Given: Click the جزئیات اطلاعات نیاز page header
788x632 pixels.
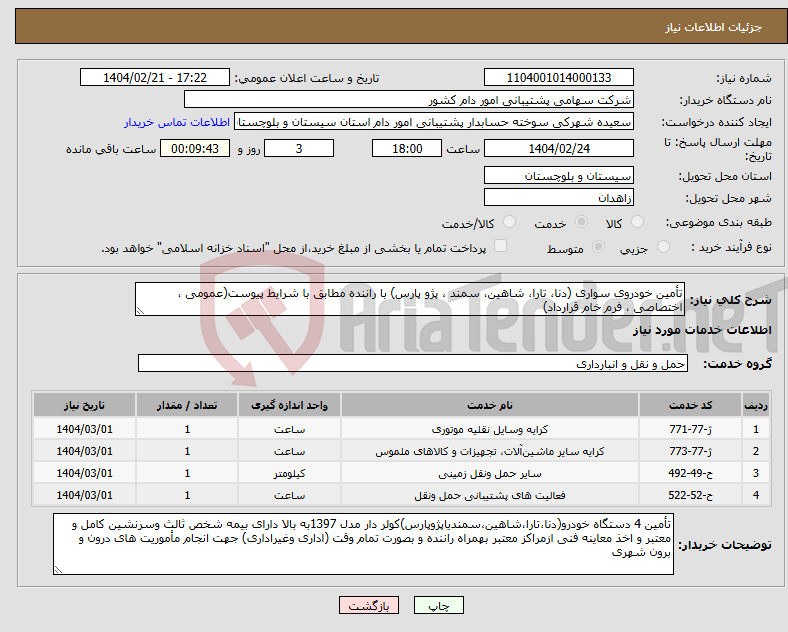Looking at the screenshot, I should pyautogui.click(x=714, y=27).
